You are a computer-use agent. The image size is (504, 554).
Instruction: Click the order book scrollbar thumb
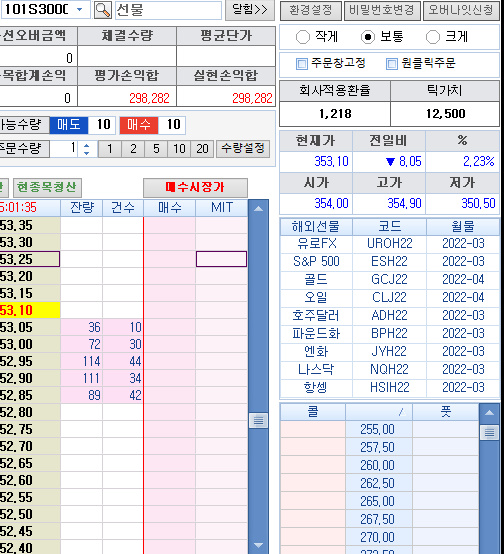[258, 420]
